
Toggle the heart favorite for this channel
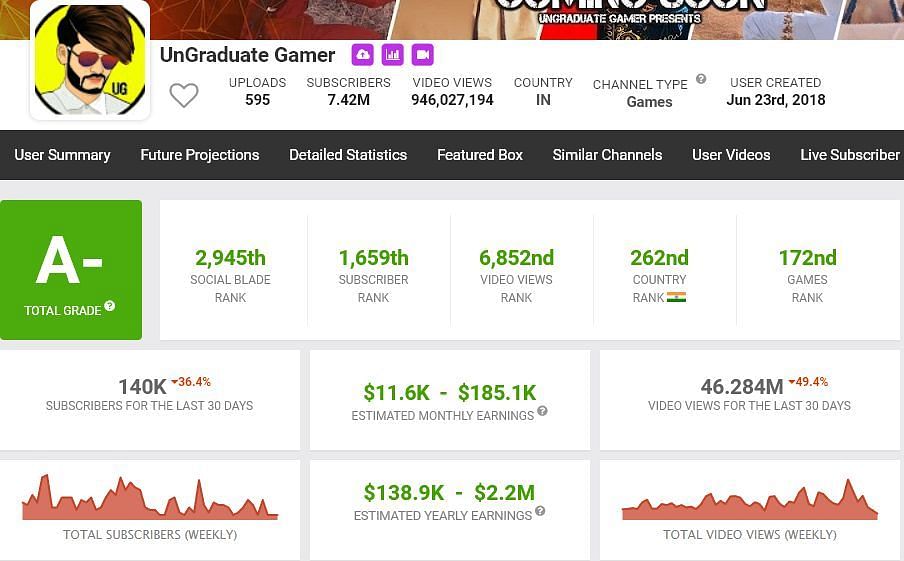coord(183,96)
